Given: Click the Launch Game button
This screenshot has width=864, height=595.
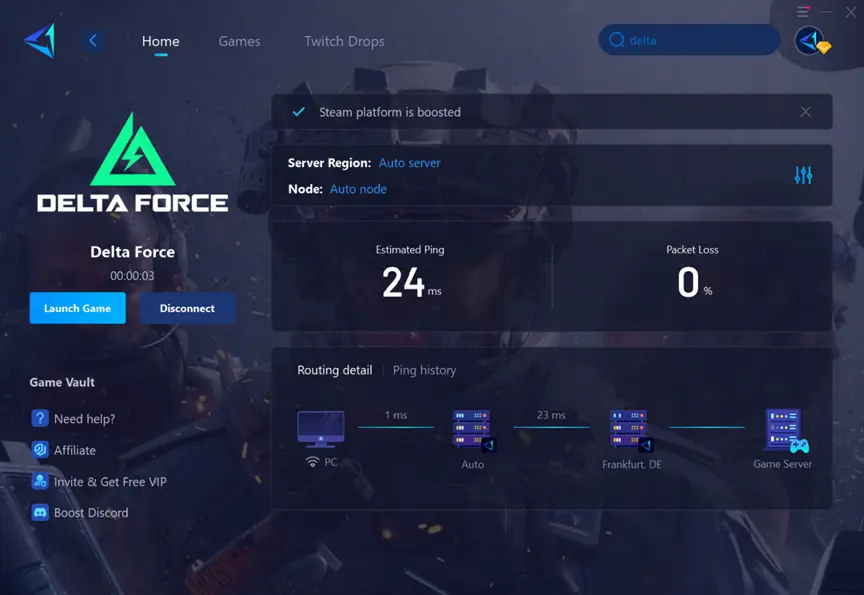Looking at the screenshot, I should (x=77, y=308).
